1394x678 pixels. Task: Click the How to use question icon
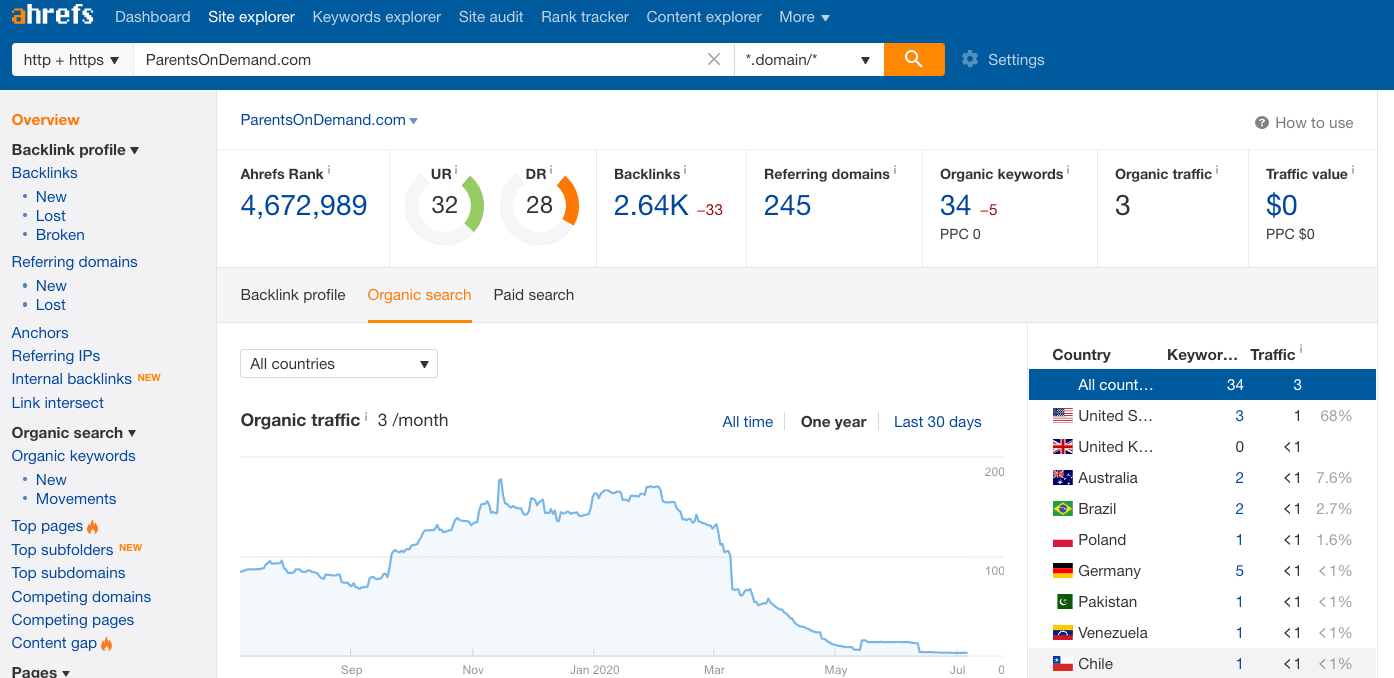coord(1262,123)
